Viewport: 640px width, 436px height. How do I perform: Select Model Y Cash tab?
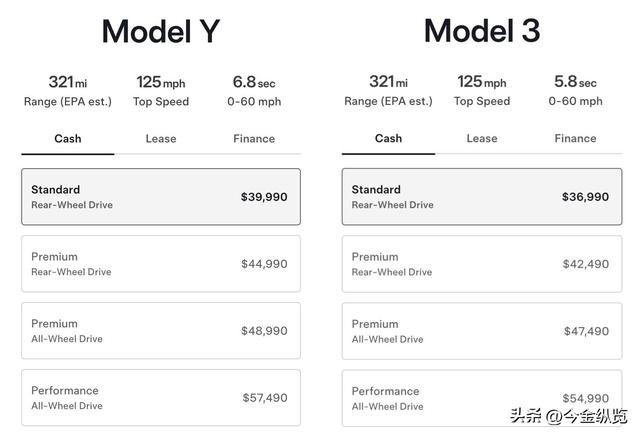[68, 139]
